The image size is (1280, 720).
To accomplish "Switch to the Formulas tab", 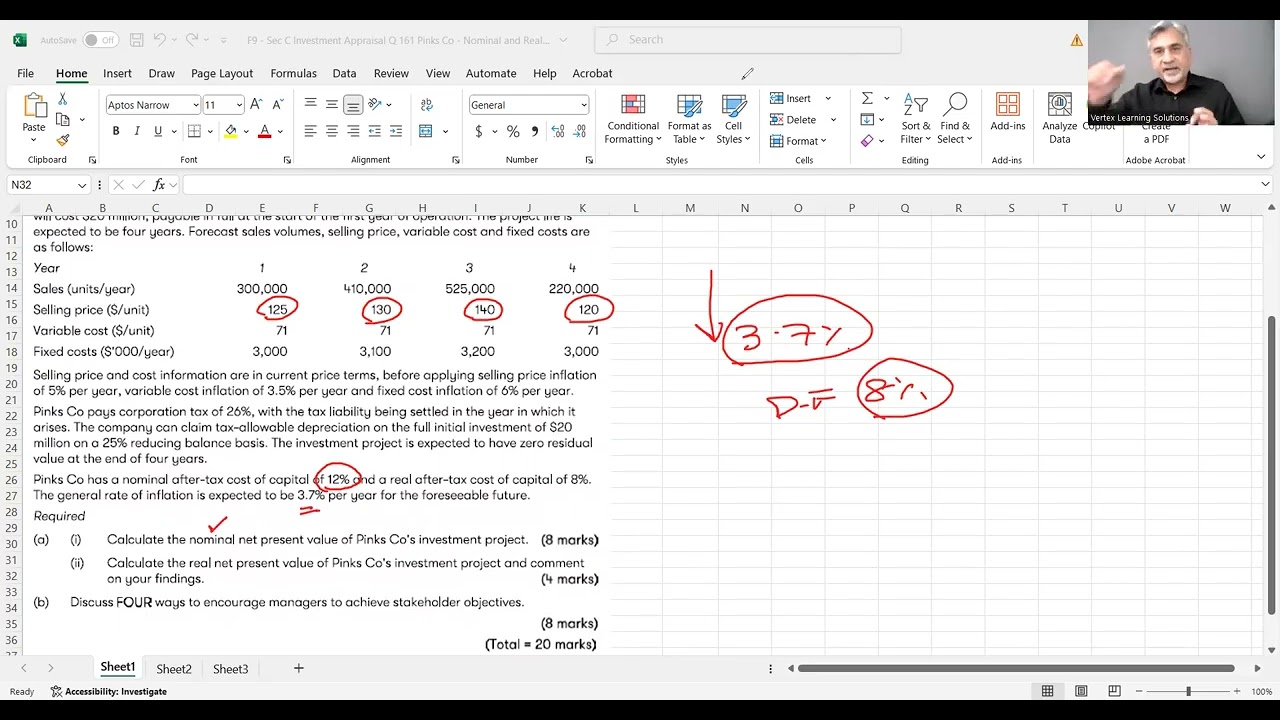I will pos(293,73).
